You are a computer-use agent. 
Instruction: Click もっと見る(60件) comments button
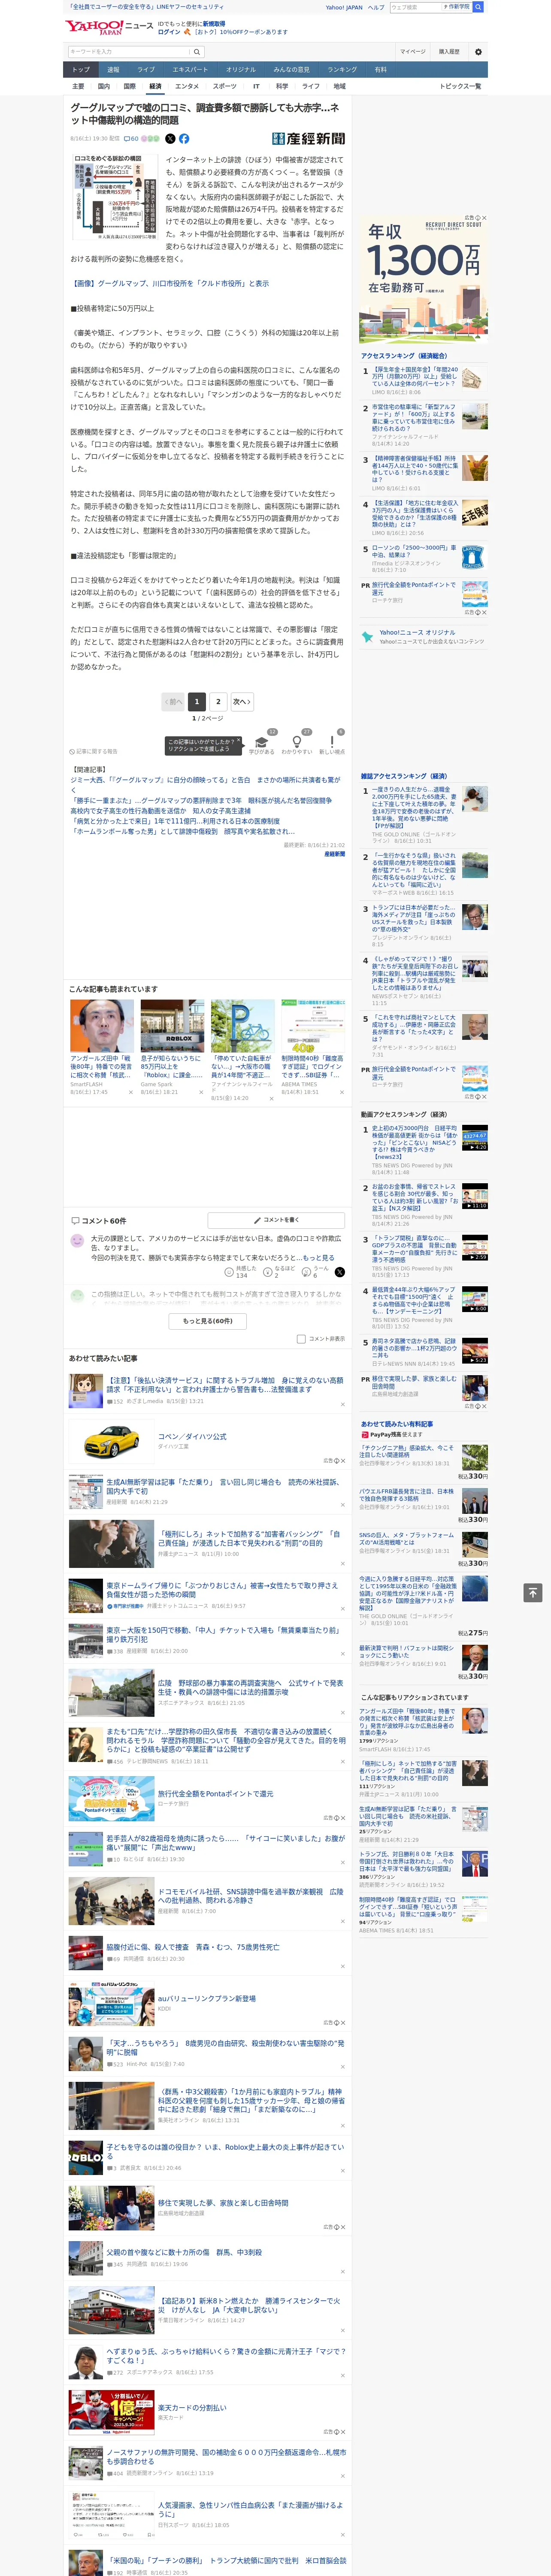click(x=207, y=1320)
